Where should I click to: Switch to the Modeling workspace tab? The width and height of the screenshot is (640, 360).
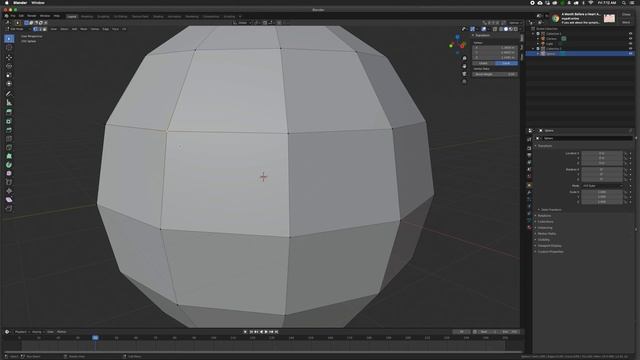[x=87, y=17]
